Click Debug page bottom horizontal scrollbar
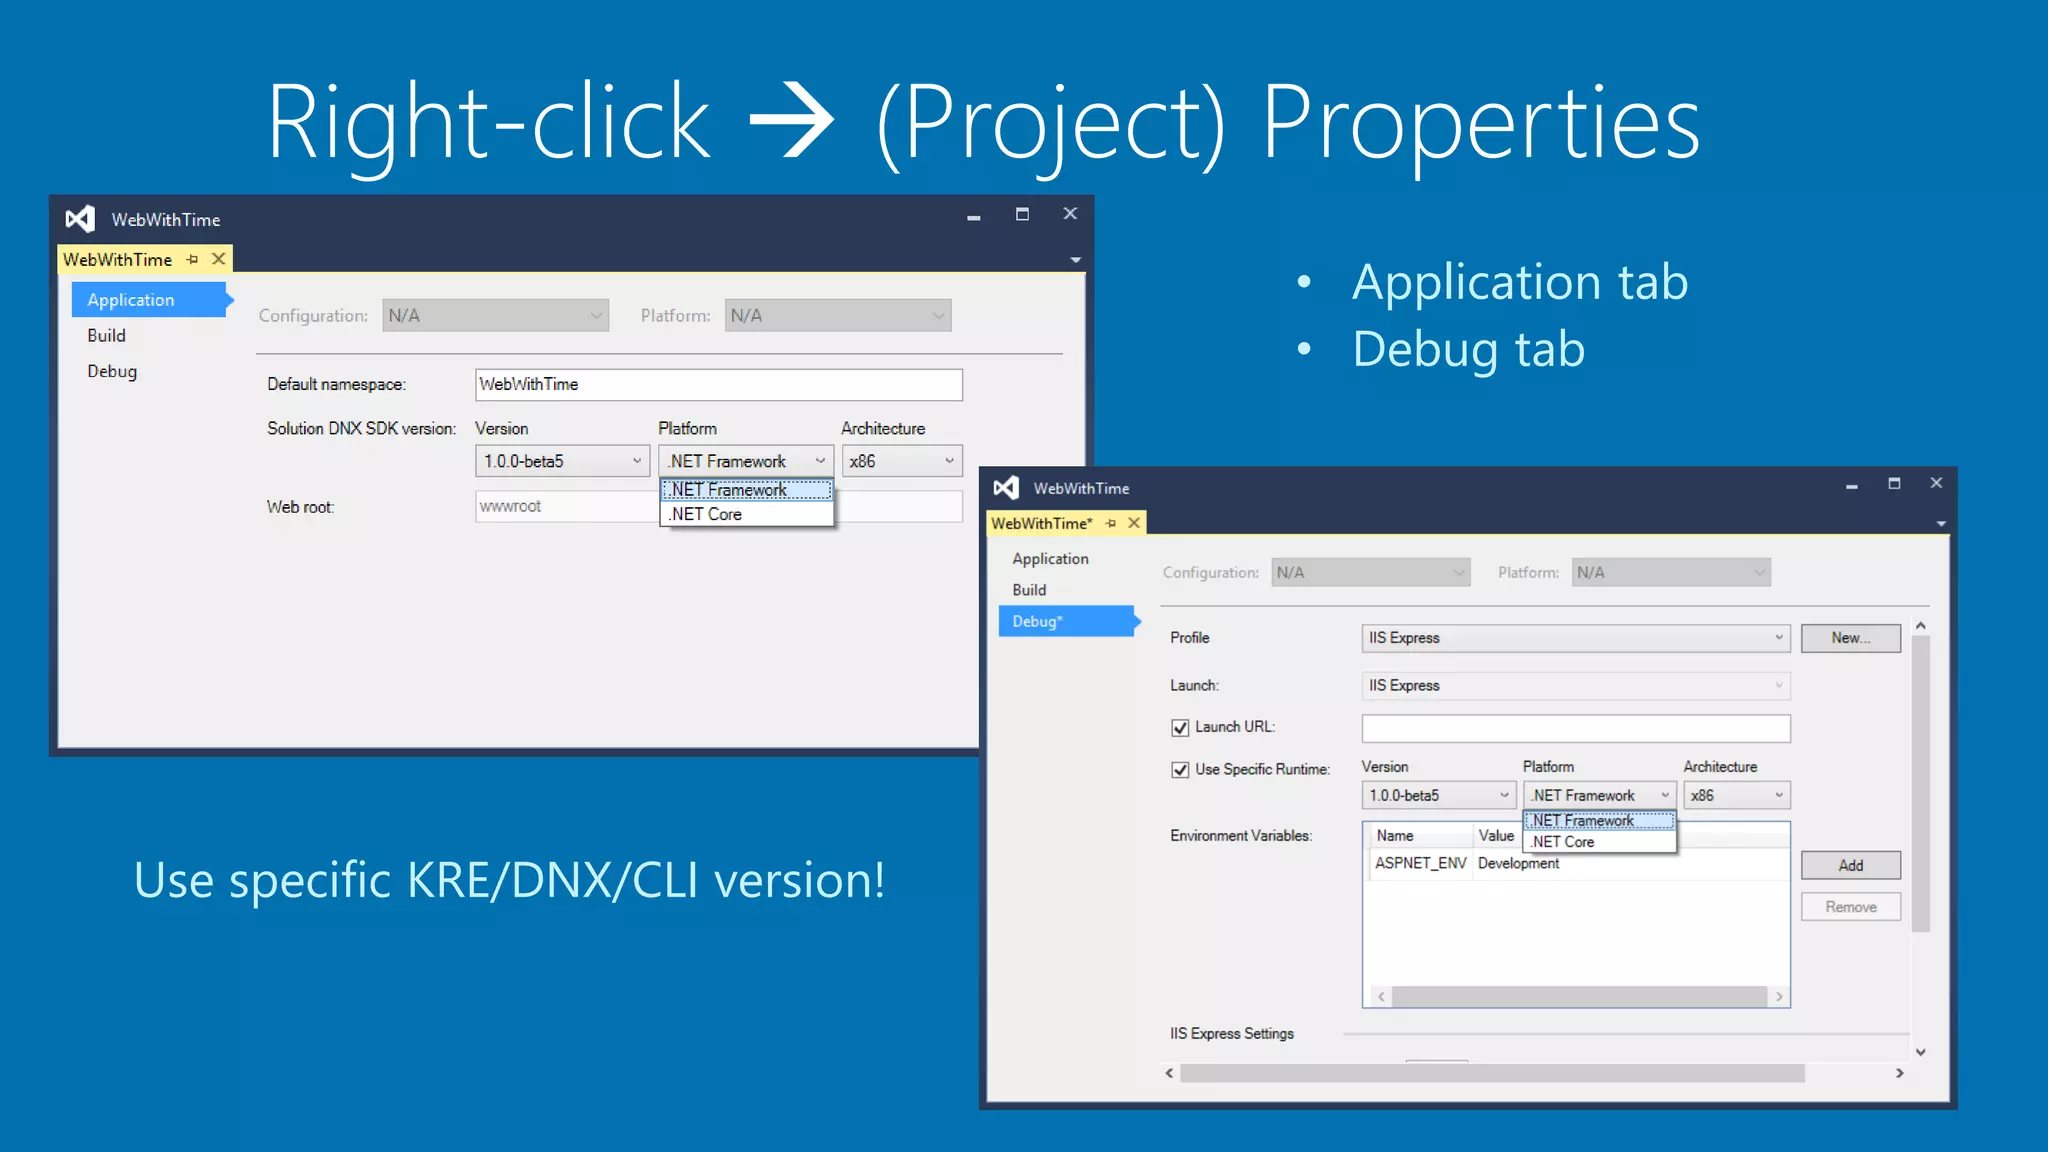Image resolution: width=2048 pixels, height=1152 pixels. tap(1492, 1073)
